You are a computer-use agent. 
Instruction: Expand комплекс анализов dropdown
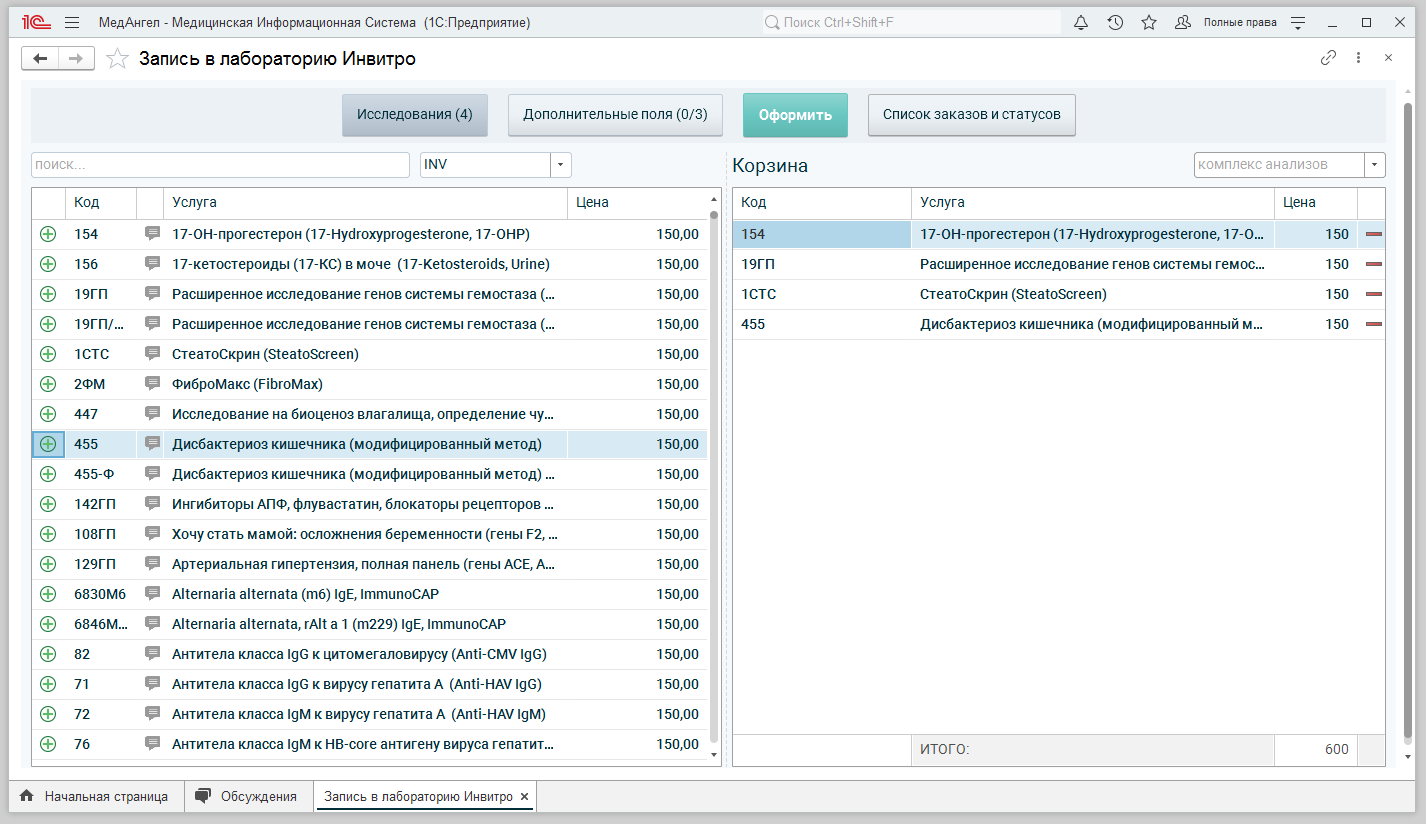point(1375,165)
